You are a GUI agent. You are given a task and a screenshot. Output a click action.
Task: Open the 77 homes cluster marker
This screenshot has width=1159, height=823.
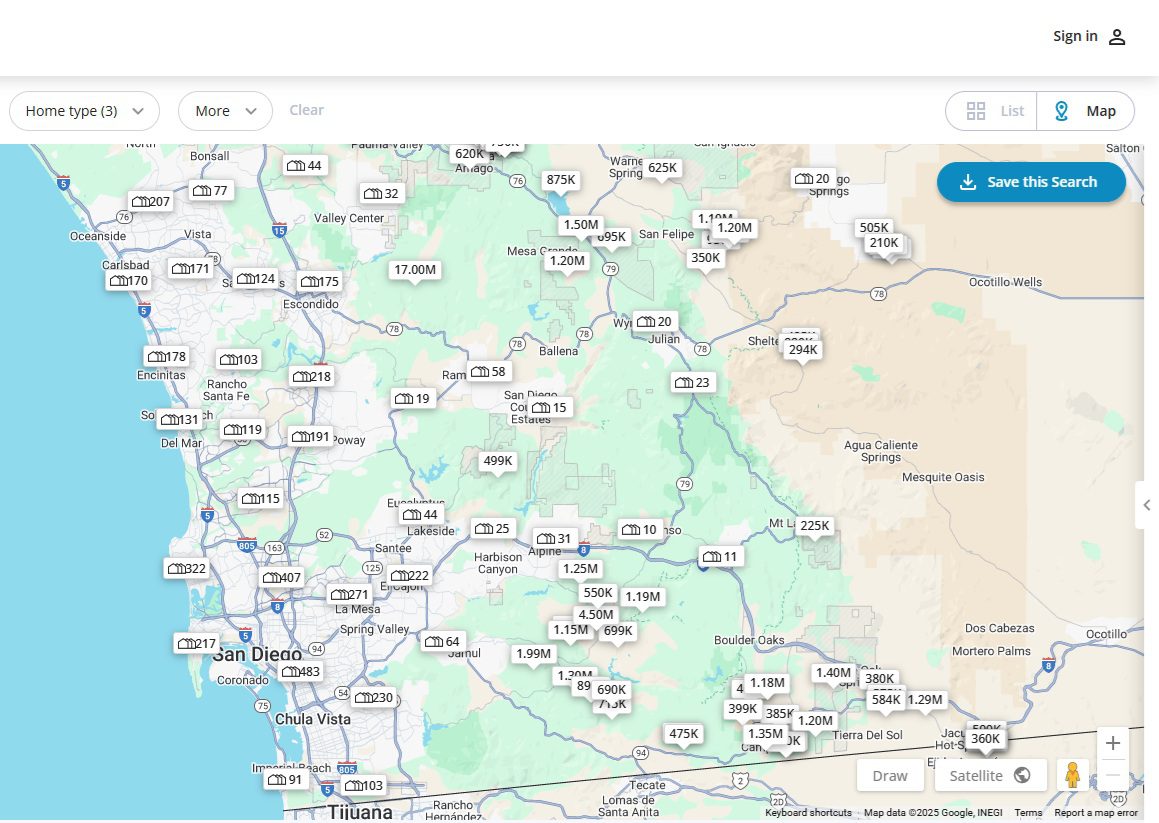coord(210,191)
